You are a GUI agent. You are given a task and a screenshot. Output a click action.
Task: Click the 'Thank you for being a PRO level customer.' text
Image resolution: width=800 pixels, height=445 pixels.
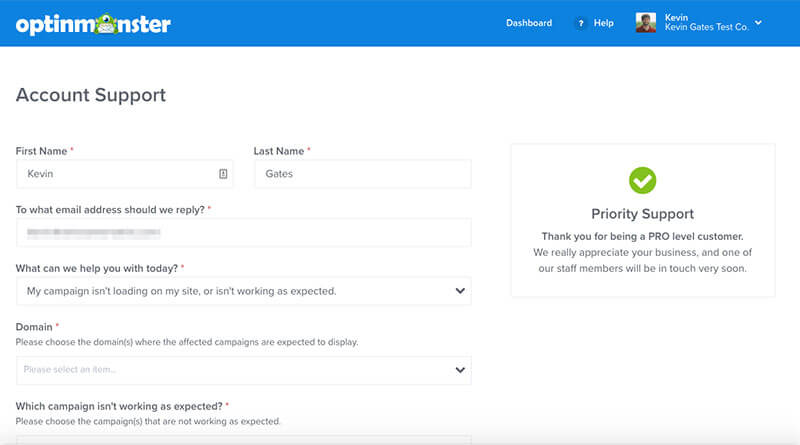[x=642, y=236]
